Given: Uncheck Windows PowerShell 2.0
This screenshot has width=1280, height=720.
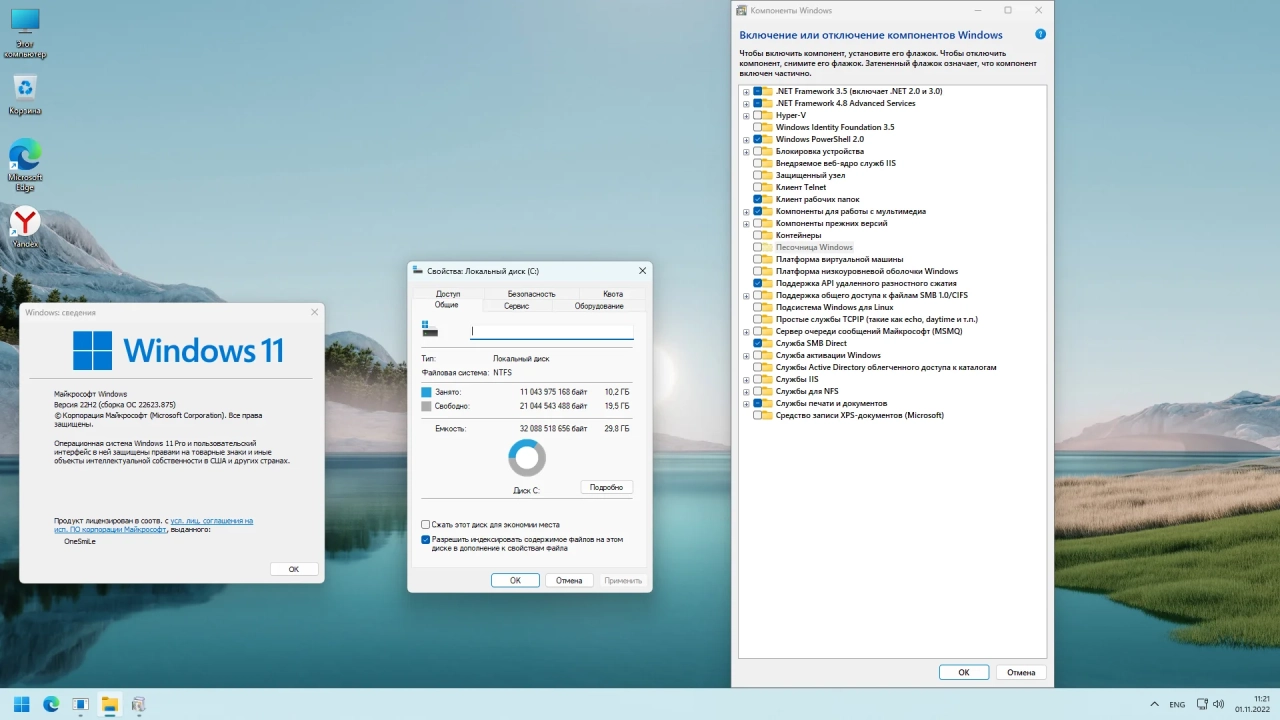Looking at the screenshot, I should 757,139.
